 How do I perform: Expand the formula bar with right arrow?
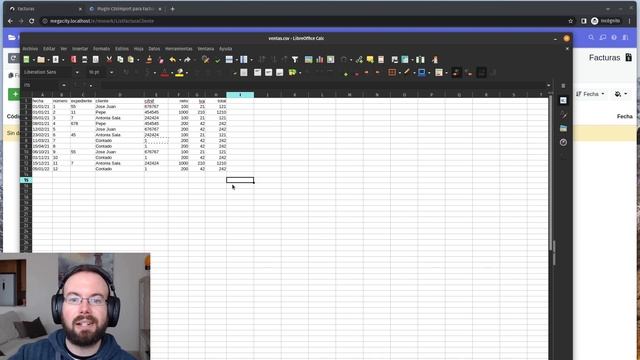tap(549, 85)
